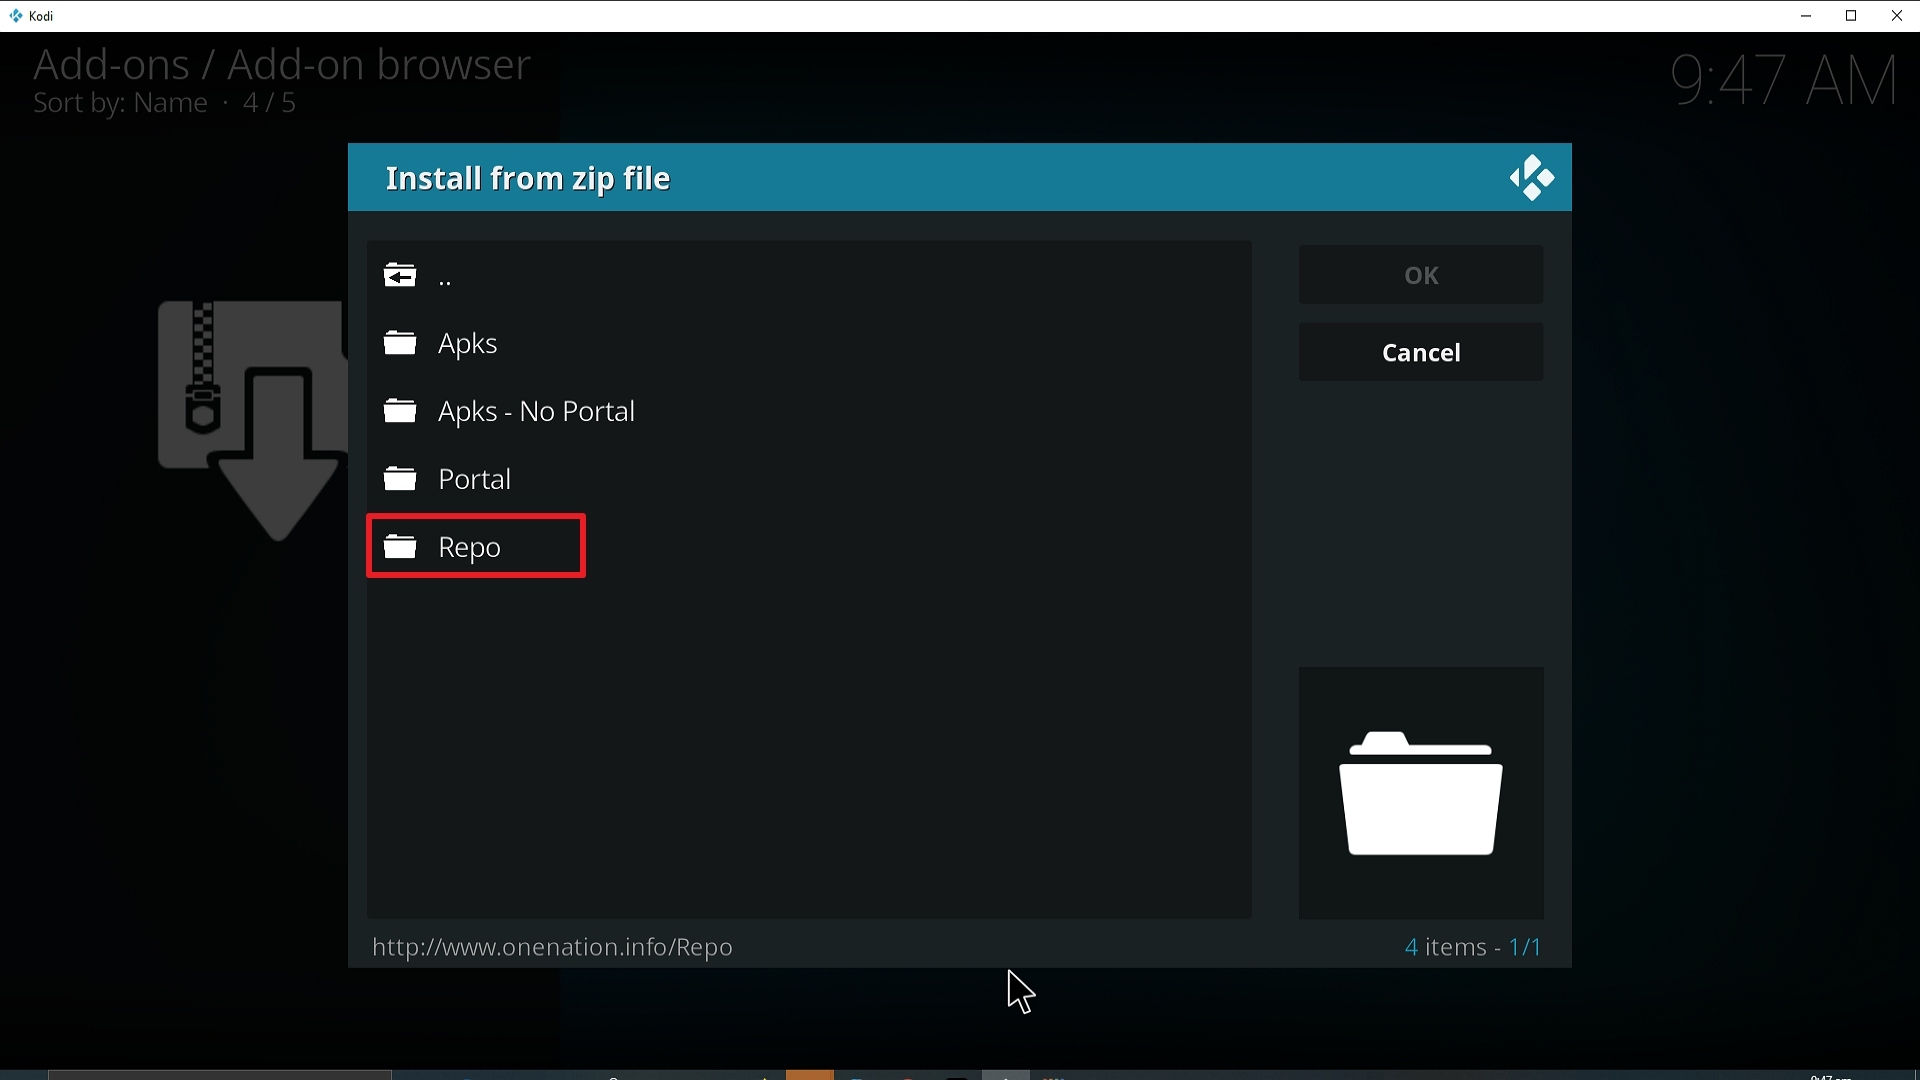Image resolution: width=1920 pixels, height=1080 pixels.
Task: Click the 'Sort by: Name' label
Action: click(x=121, y=104)
